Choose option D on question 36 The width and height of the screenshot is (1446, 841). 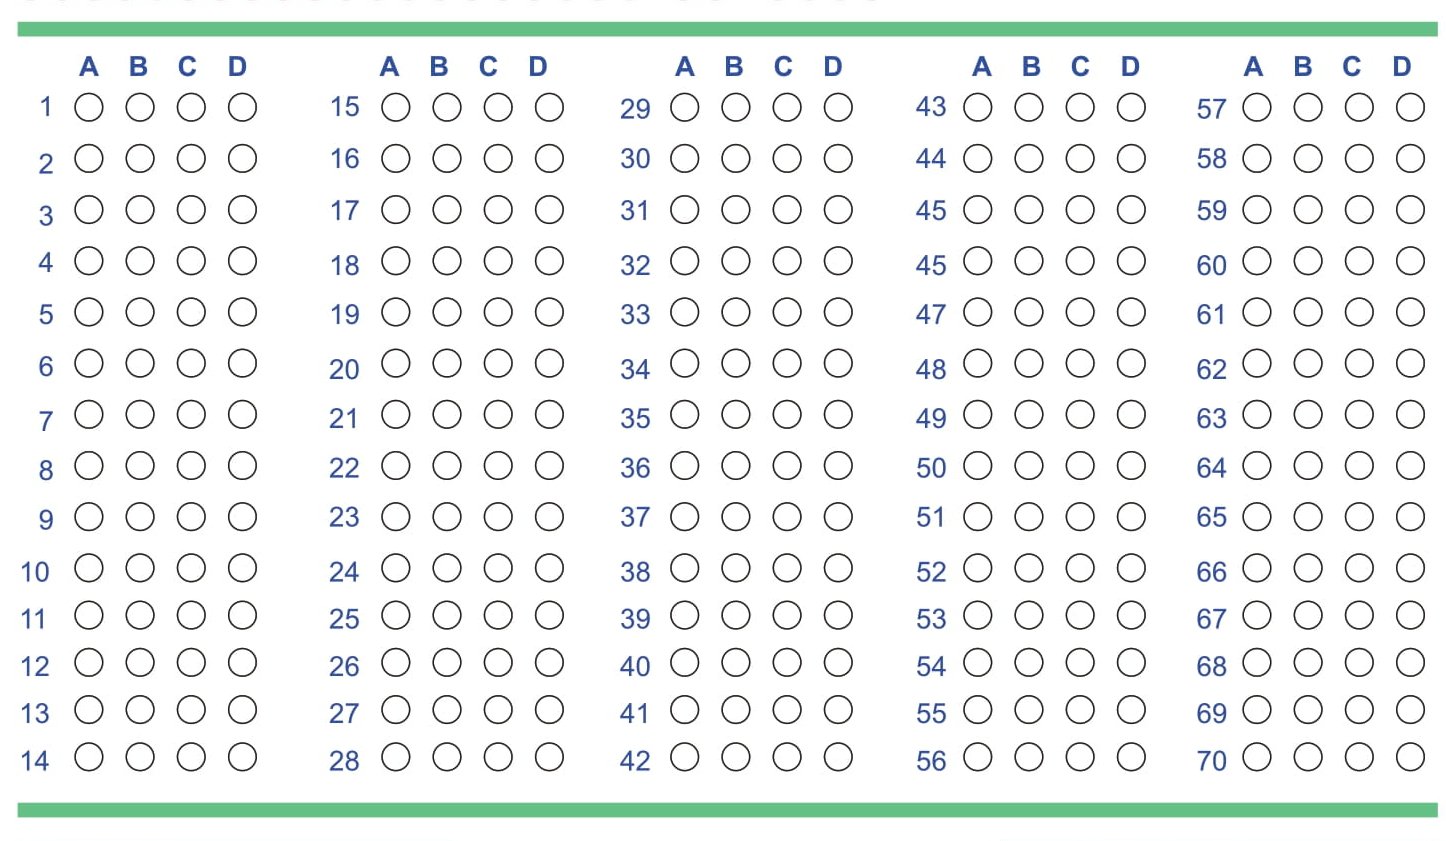(x=838, y=465)
